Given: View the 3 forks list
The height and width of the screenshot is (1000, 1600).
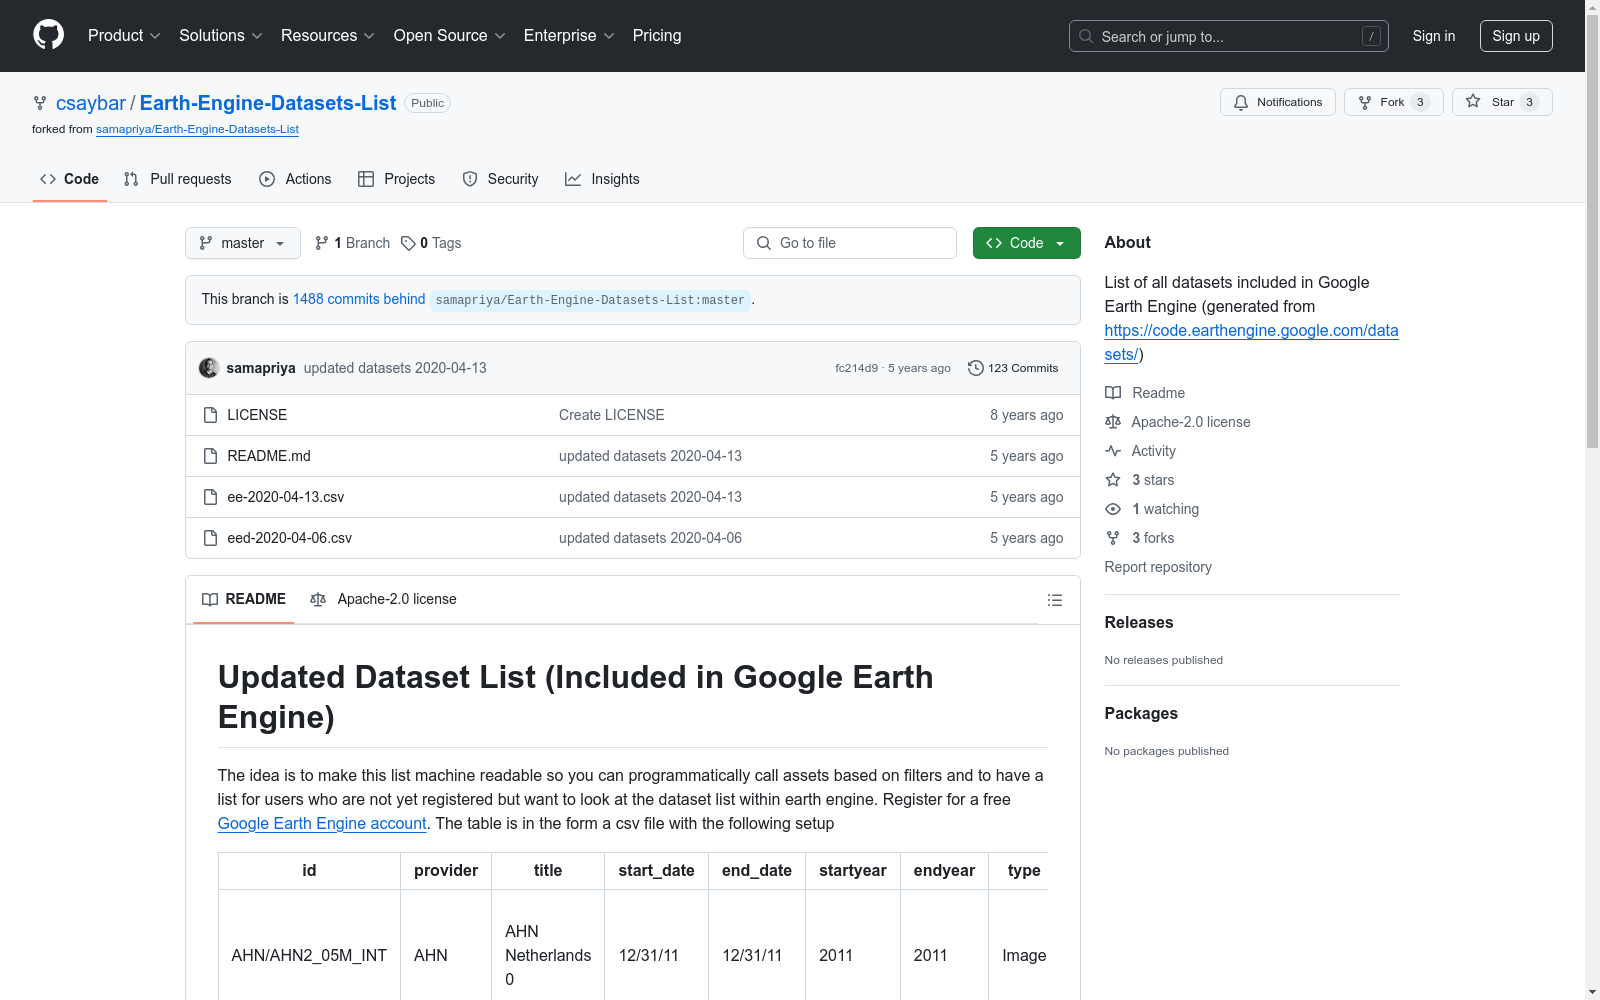Looking at the screenshot, I should tap(1140, 538).
